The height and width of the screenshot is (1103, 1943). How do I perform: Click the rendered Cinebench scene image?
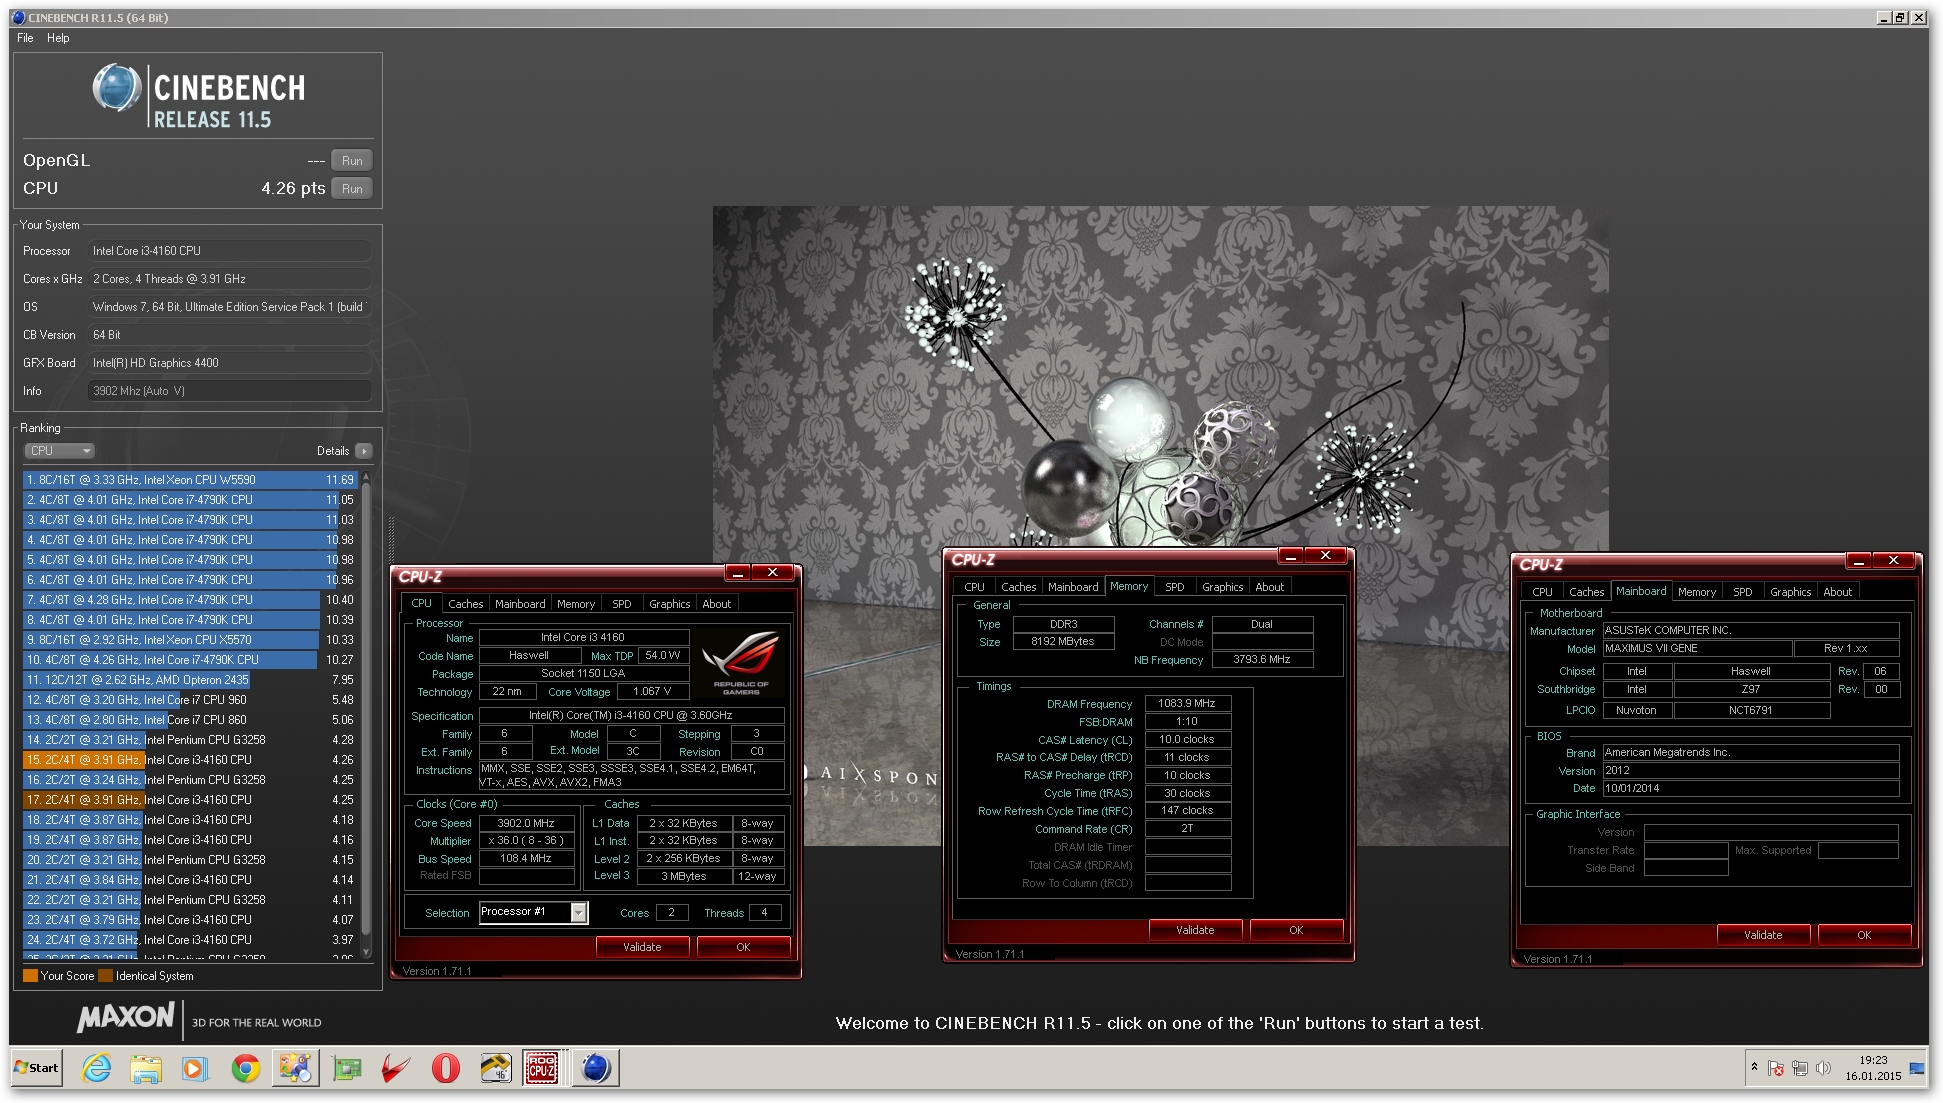[1160, 526]
